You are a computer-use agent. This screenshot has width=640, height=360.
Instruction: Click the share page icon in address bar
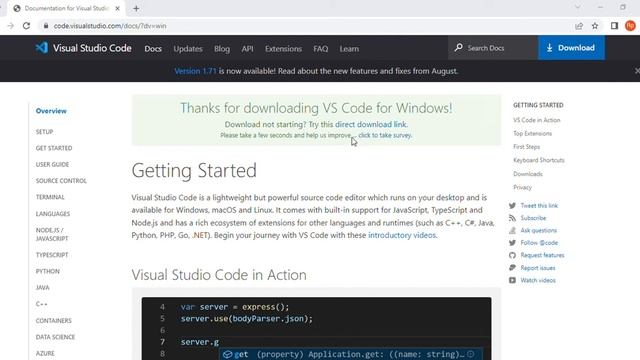click(579, 26)
